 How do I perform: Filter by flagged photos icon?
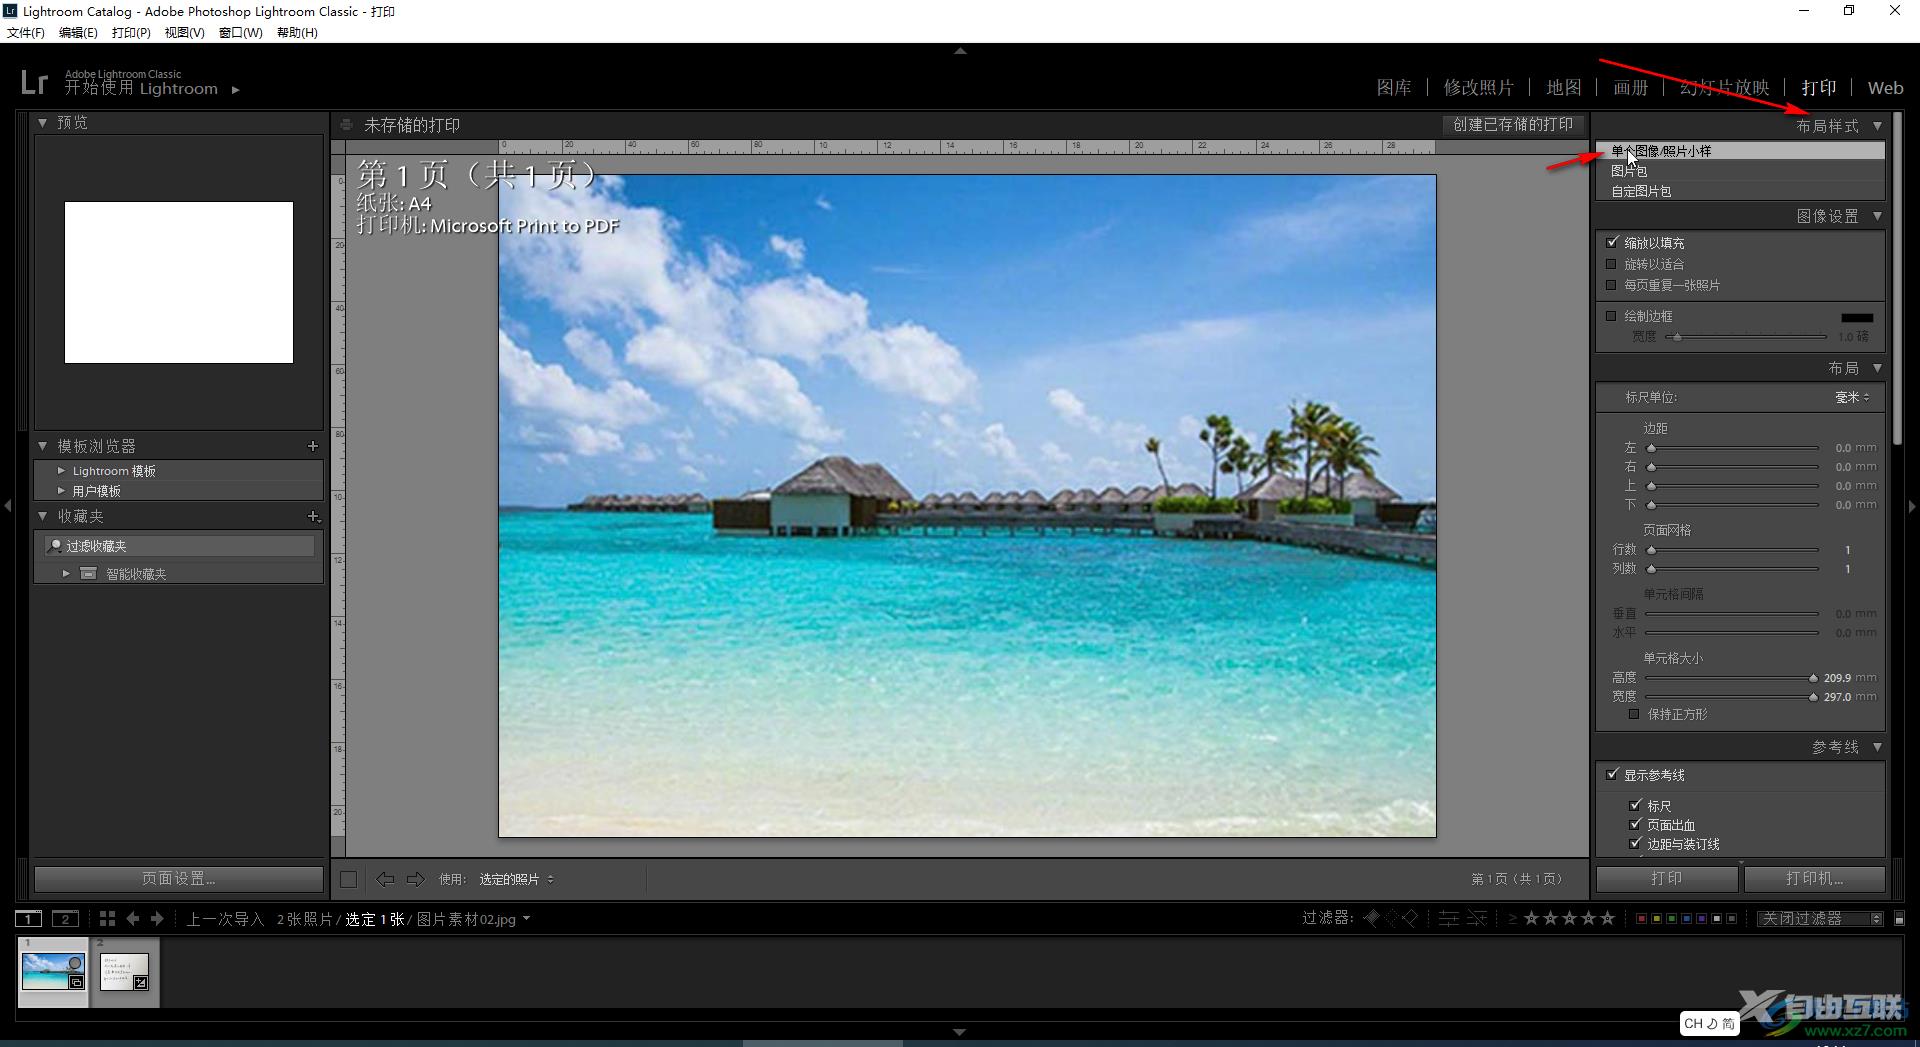click(1372, 918)
